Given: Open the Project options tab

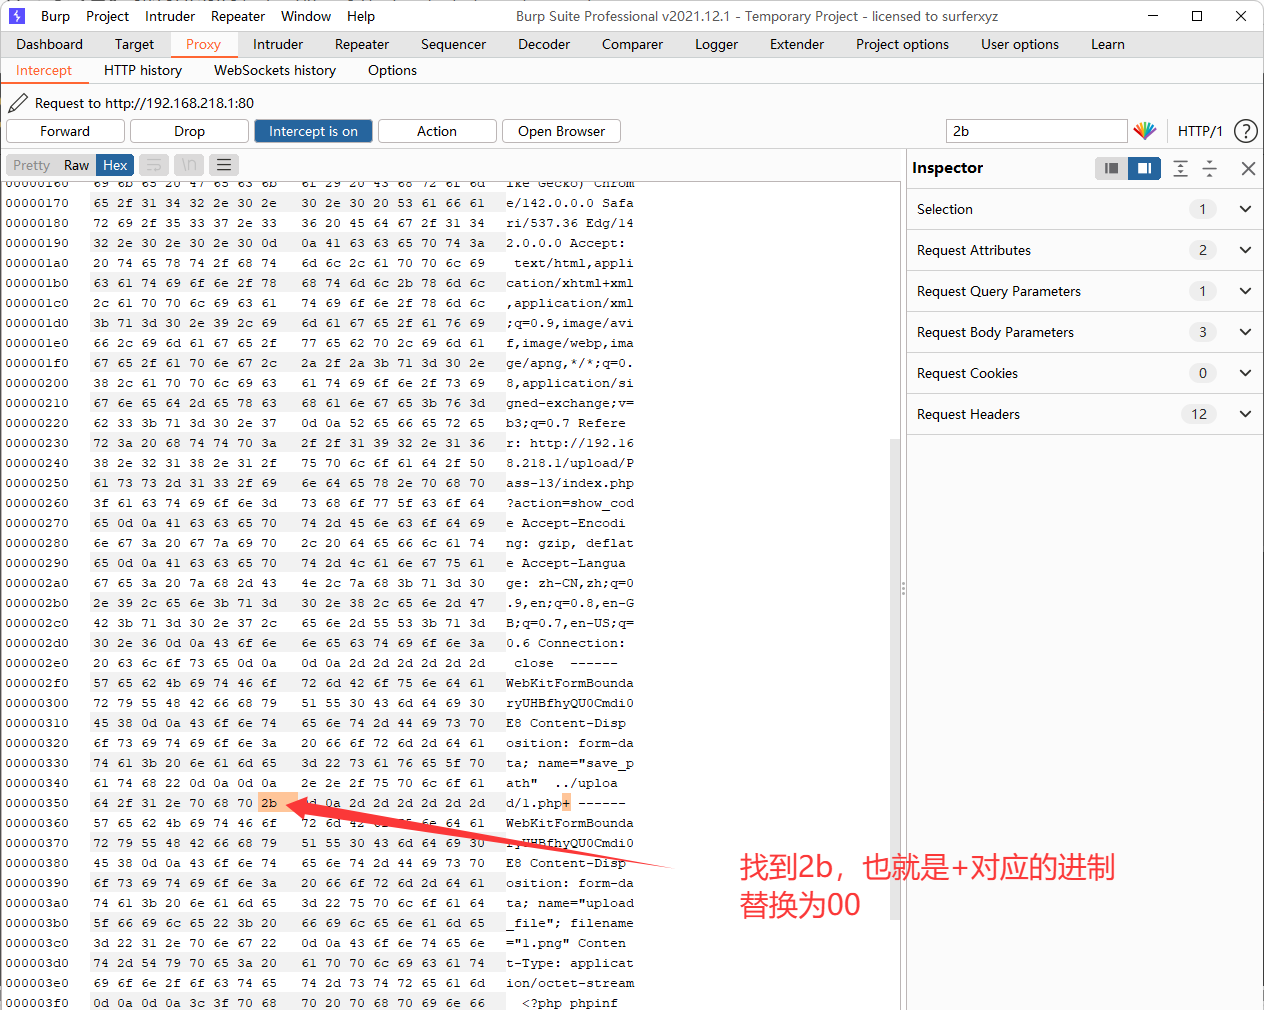Looking at the screenshot, I should point(902,44).
